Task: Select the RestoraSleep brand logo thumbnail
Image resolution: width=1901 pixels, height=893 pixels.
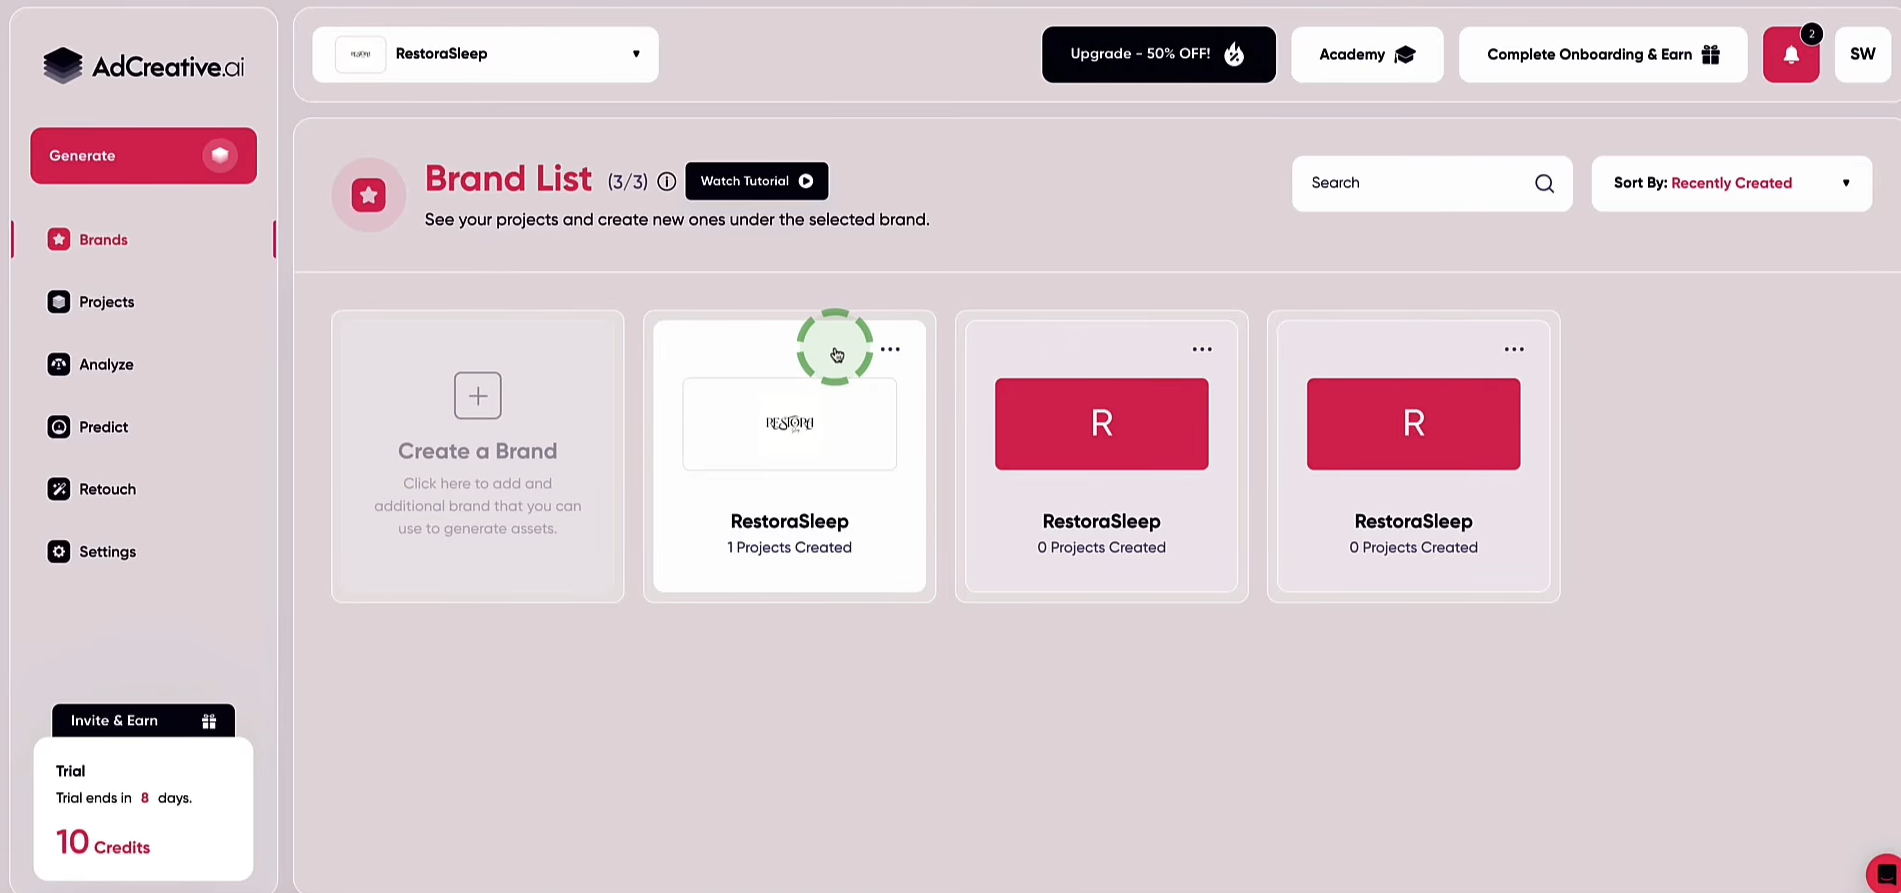Action: (789, 424)
